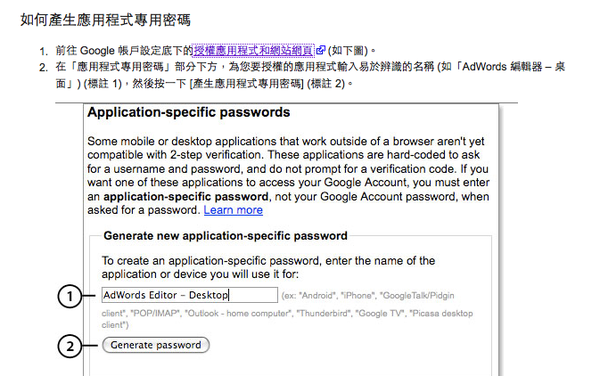The height and width of the screenshot is (376, 600).
Task: Click the "Picasa desktop client" example text
Action: coord(287,319)
